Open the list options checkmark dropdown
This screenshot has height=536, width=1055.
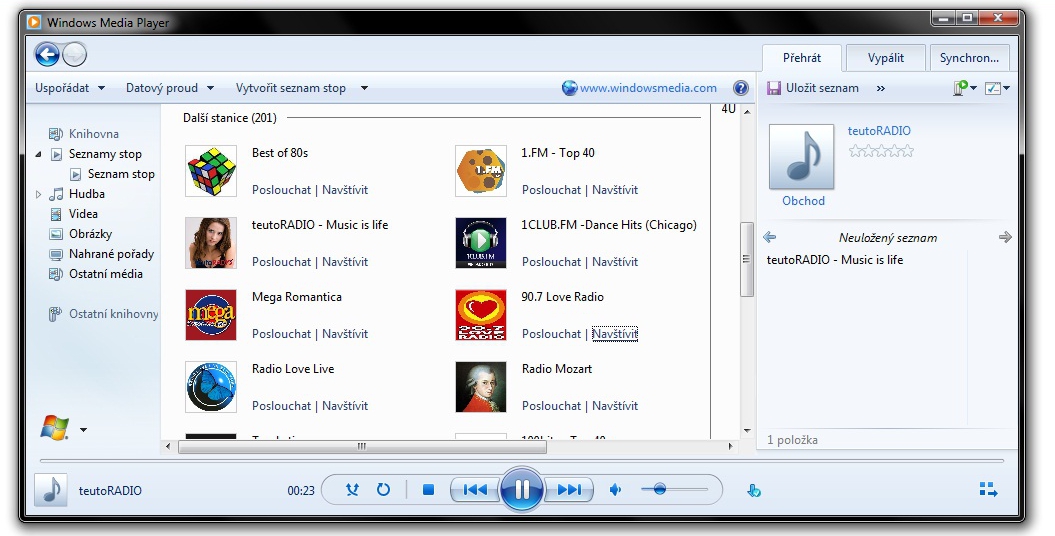tap(997, 88)
